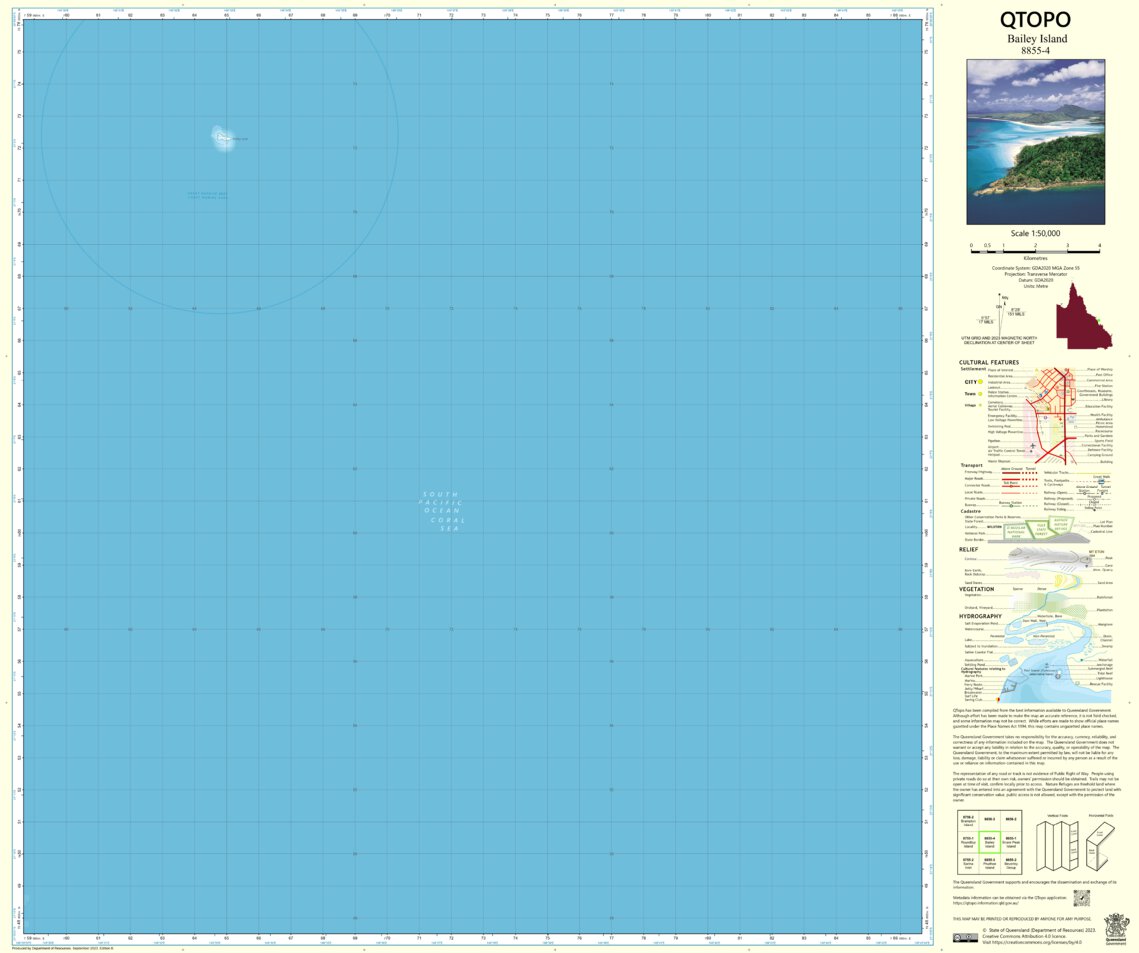Select the highlighted 8655-4 Bailey Island index cell
Viewport: 1139px width, 953px height.
click(x=990, y=842)
